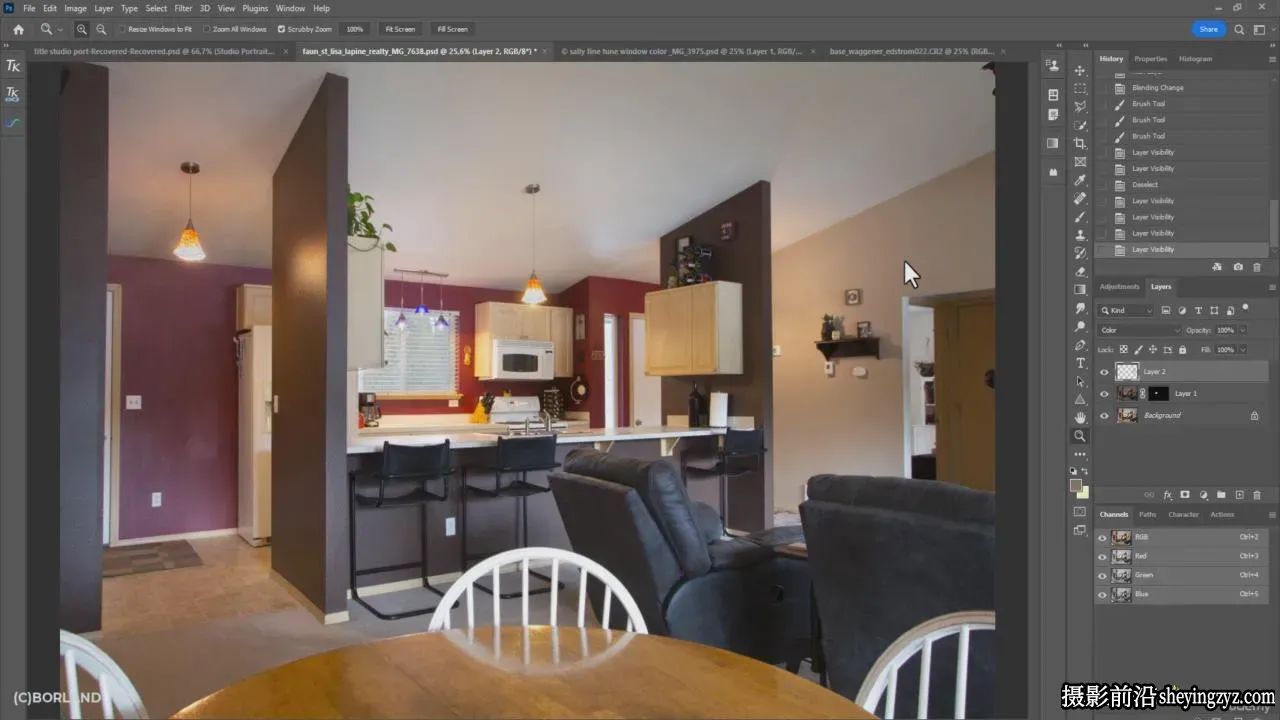Toggle Blue channel visibility
Viewport: 1280px width, 720px height.
1102,594
